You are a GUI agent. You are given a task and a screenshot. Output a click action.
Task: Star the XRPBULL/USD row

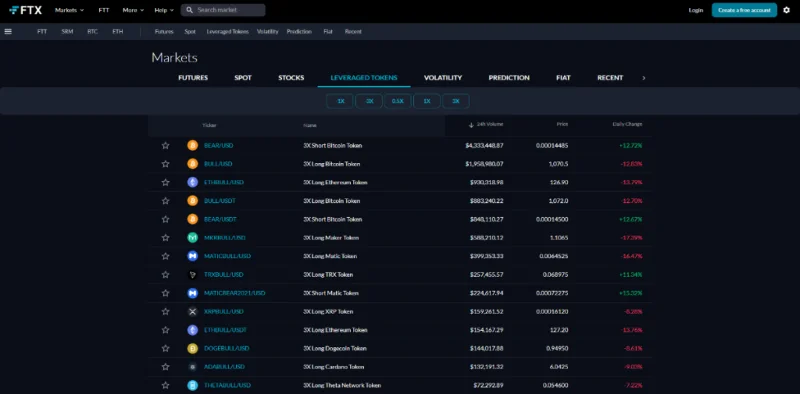[x=165, y=311]
